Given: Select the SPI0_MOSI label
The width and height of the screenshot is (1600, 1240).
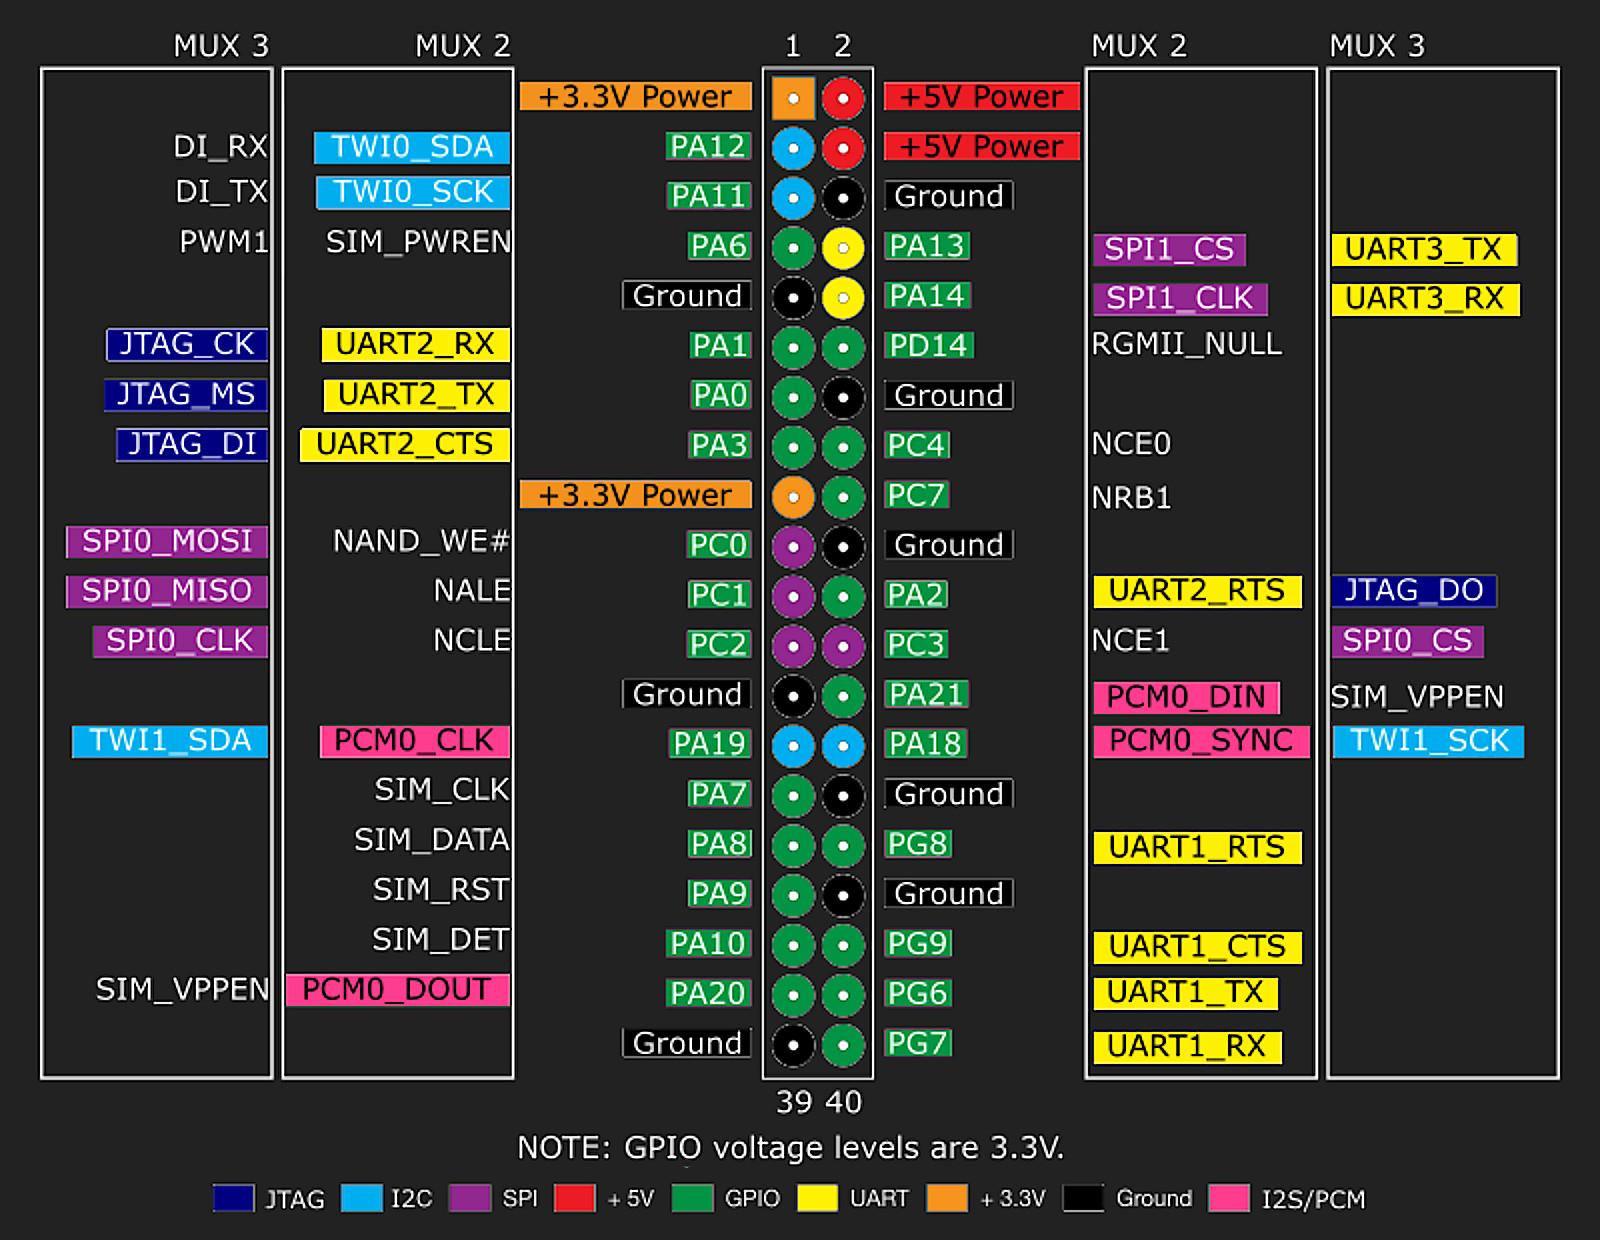Looking at the screenshot, I should (167, 541).
